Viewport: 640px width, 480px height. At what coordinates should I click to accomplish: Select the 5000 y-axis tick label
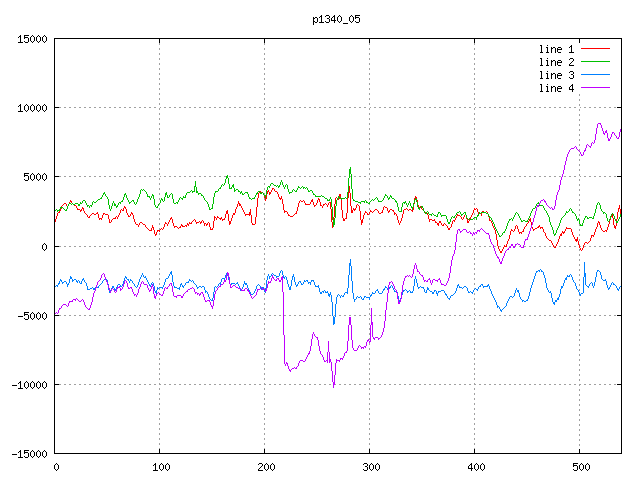pos(33,177)
